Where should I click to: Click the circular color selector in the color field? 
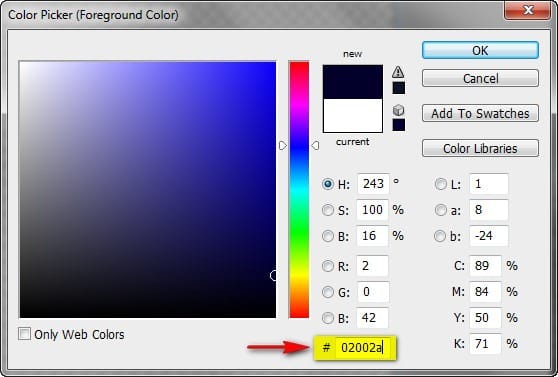click(274, 275)
